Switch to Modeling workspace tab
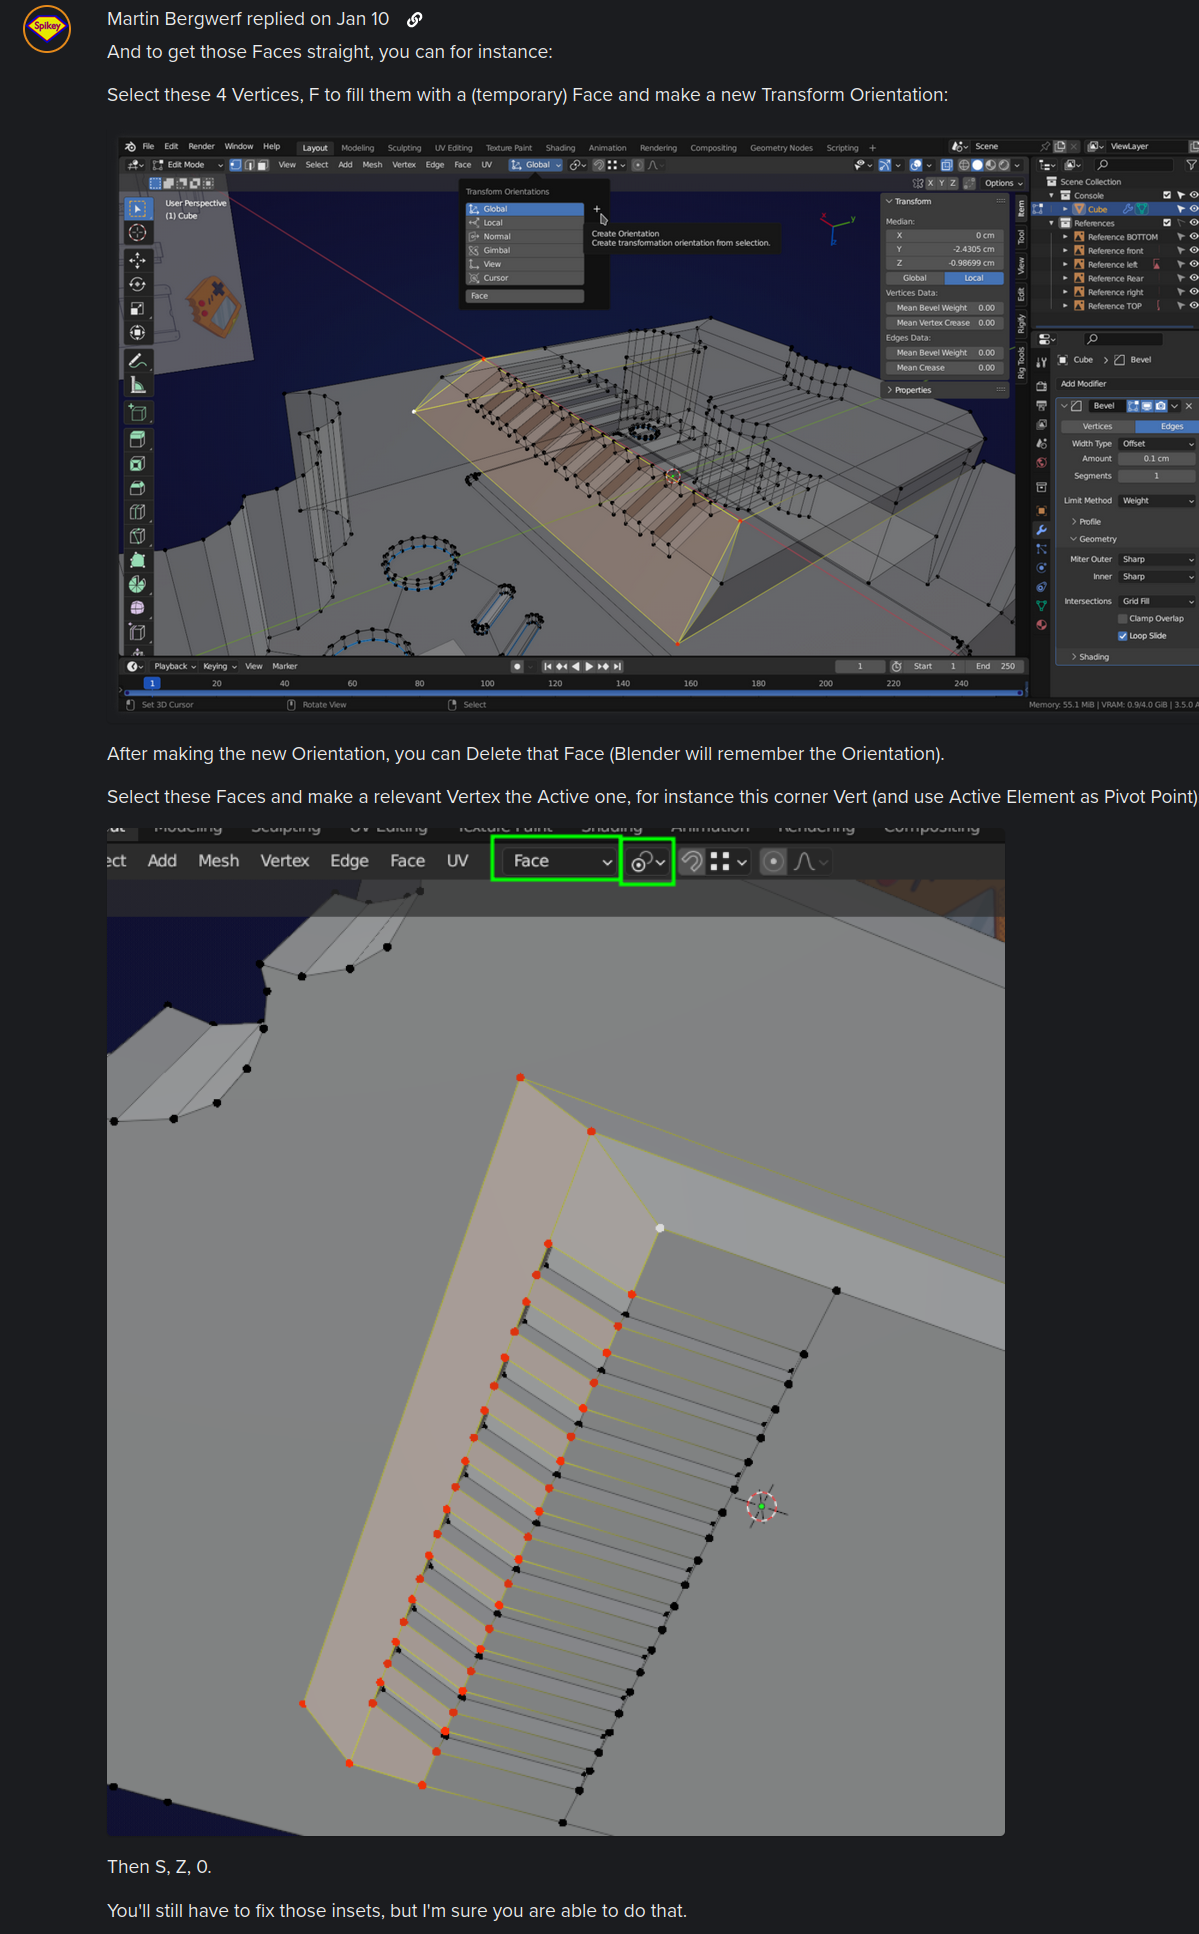Image resolution: width=1199 pixels, height=1934 pixels. pos(357,148)
